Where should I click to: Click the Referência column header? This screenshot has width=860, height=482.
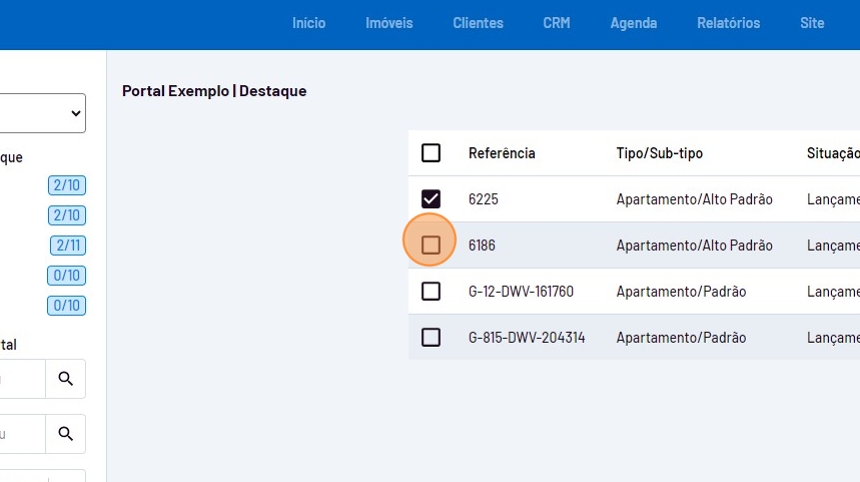(502, 153)
